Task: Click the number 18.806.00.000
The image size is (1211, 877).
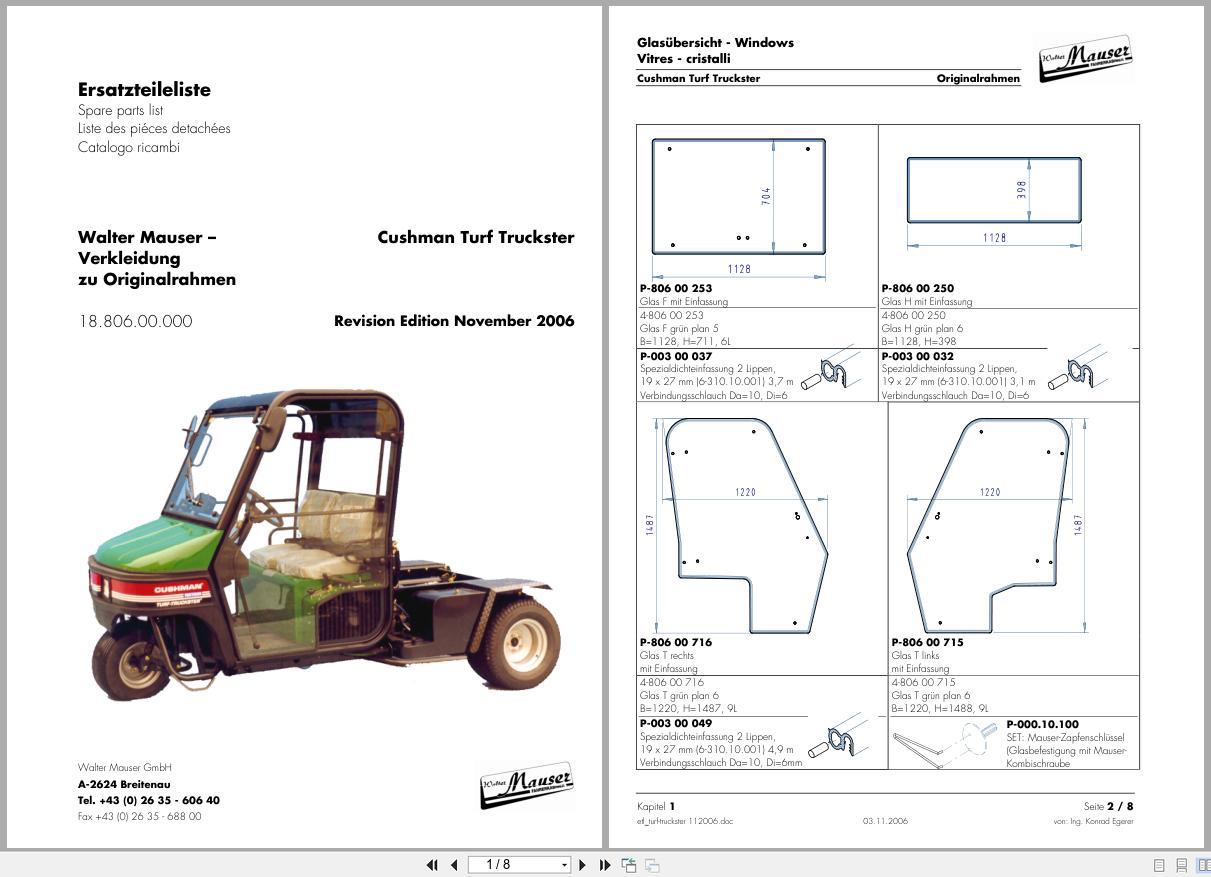Action: tap(135, 321)
